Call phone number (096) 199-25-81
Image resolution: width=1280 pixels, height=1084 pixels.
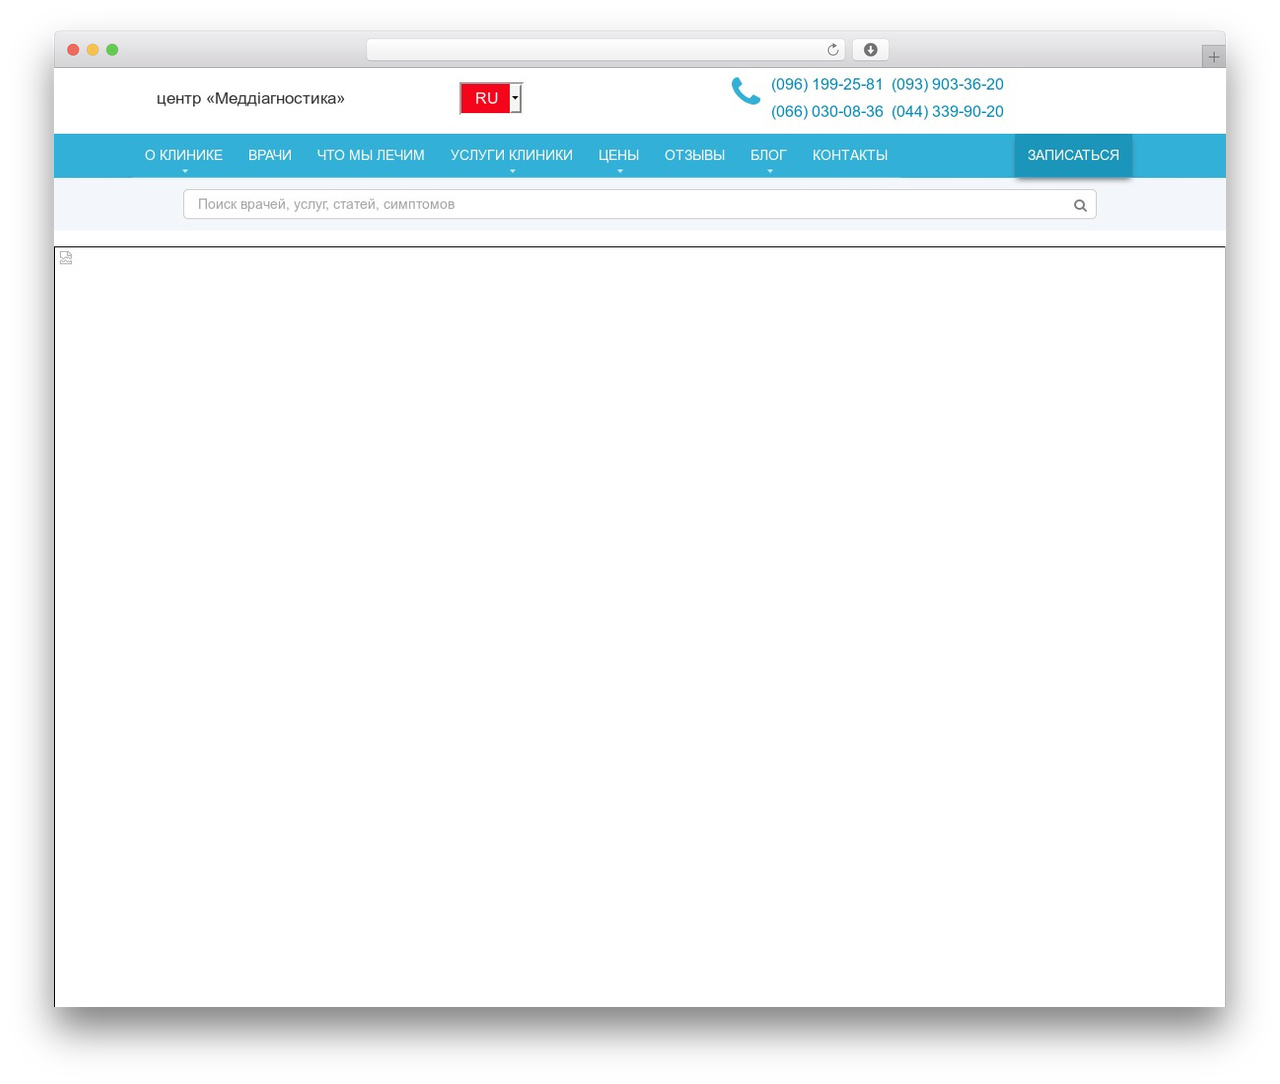click(827, 85)
